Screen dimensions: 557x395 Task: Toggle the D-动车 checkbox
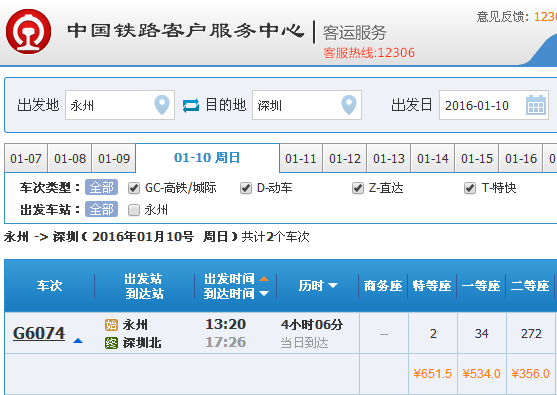point(246,188)
